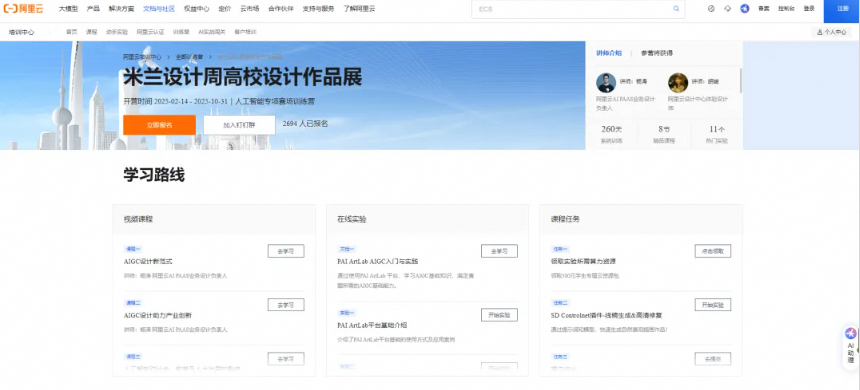Viewport: 860px width, 390px height.
Task: Open PAI ArtLab AIGC入门与实践 title
Action: [378, 262]
